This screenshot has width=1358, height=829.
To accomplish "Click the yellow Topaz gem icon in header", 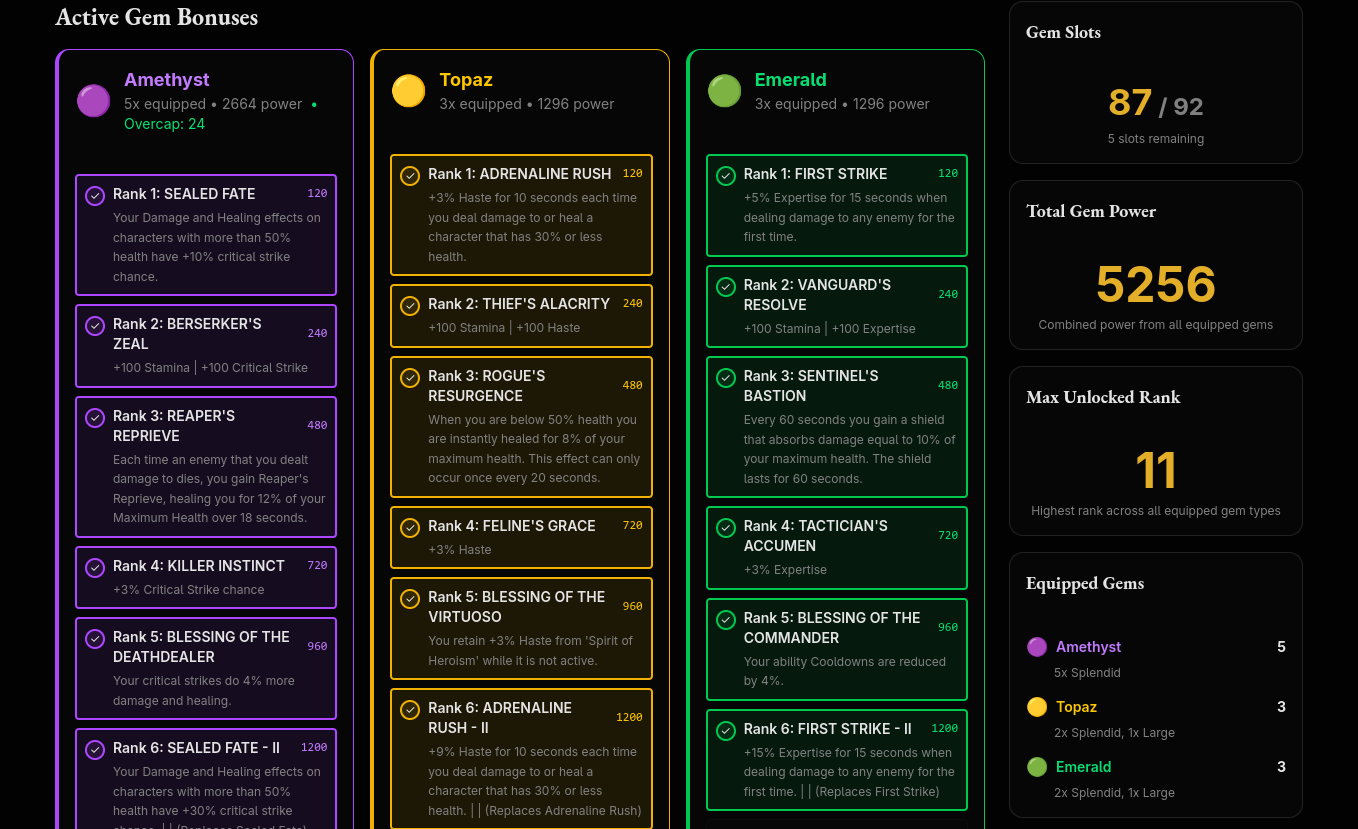I will [408, 91].
